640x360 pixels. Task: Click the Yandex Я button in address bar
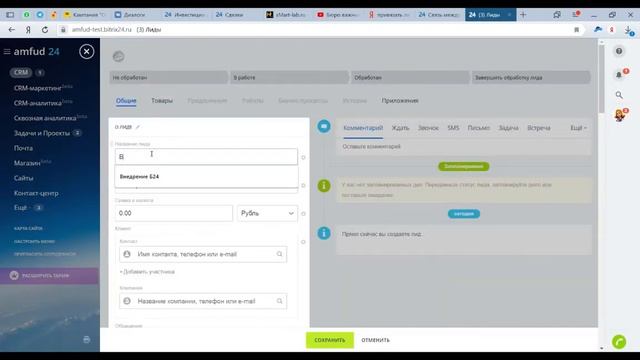coord(28,30)
